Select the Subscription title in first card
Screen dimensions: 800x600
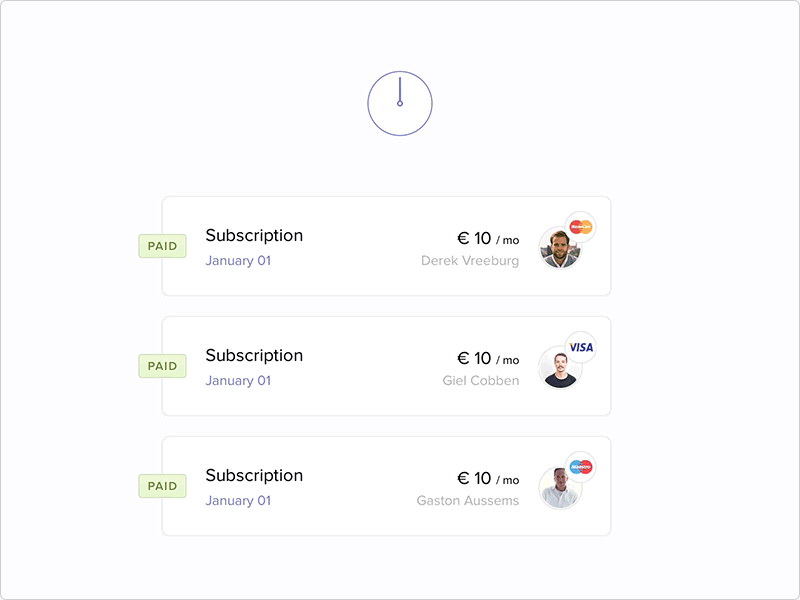click(254, 236)
